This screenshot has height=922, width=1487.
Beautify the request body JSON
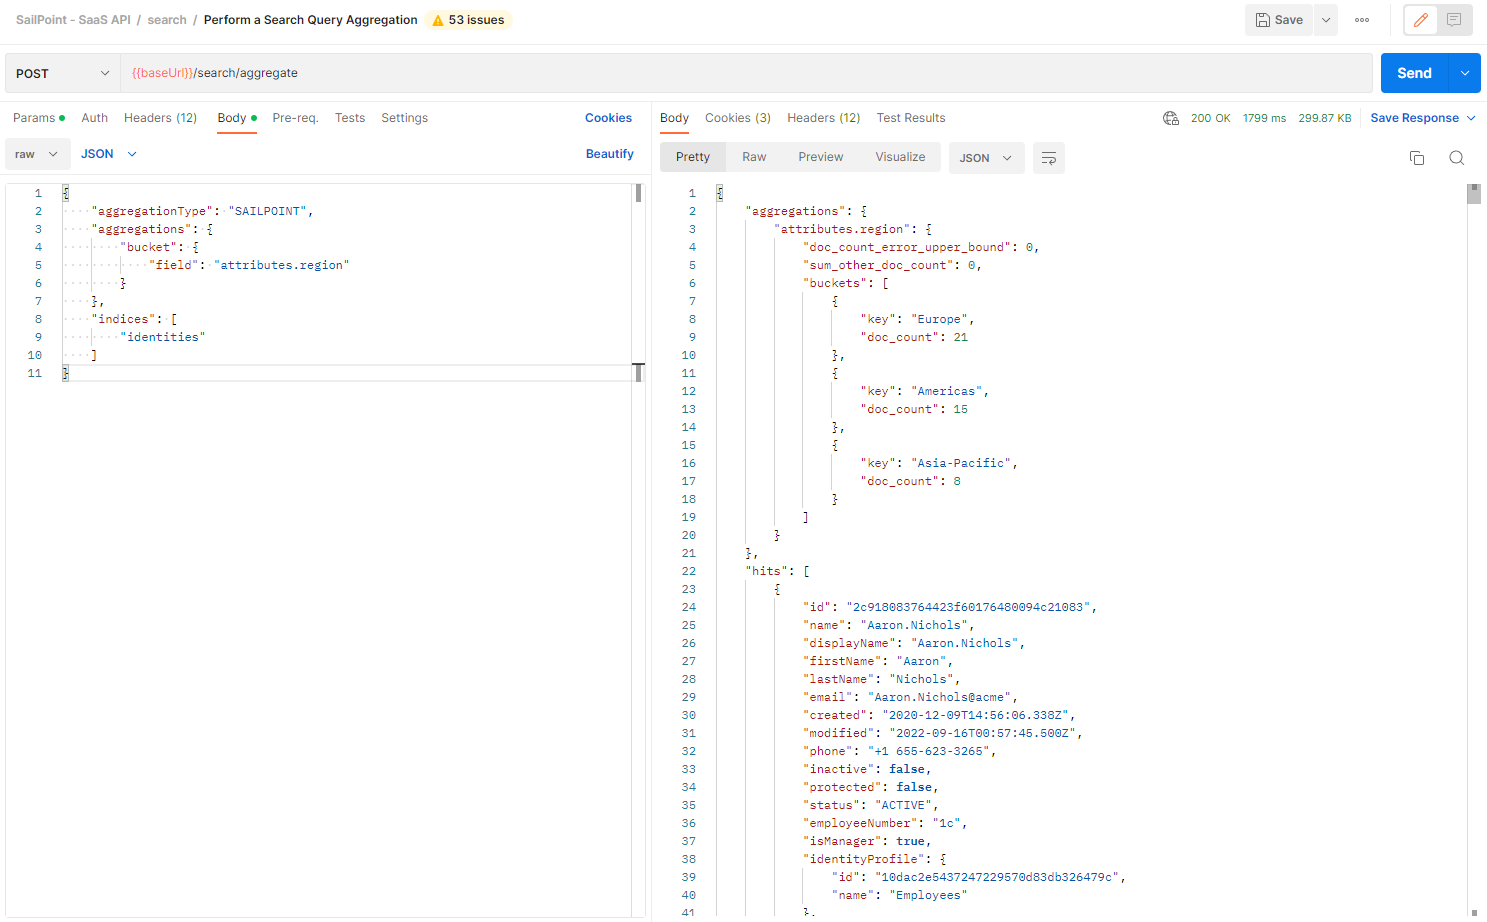tap(610, 153)
